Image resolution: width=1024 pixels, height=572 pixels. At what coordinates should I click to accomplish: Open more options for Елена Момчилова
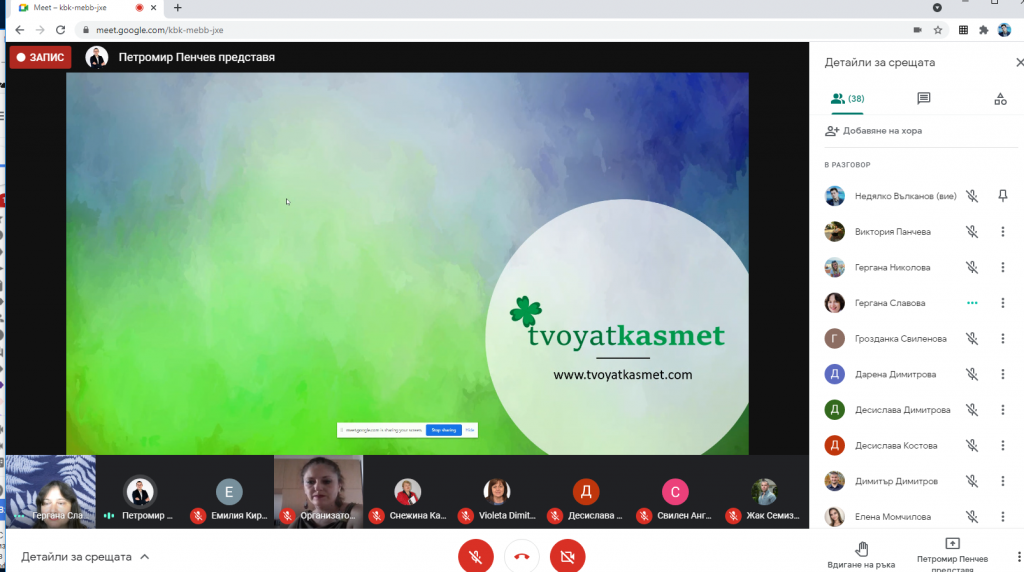coord(1002,516)
